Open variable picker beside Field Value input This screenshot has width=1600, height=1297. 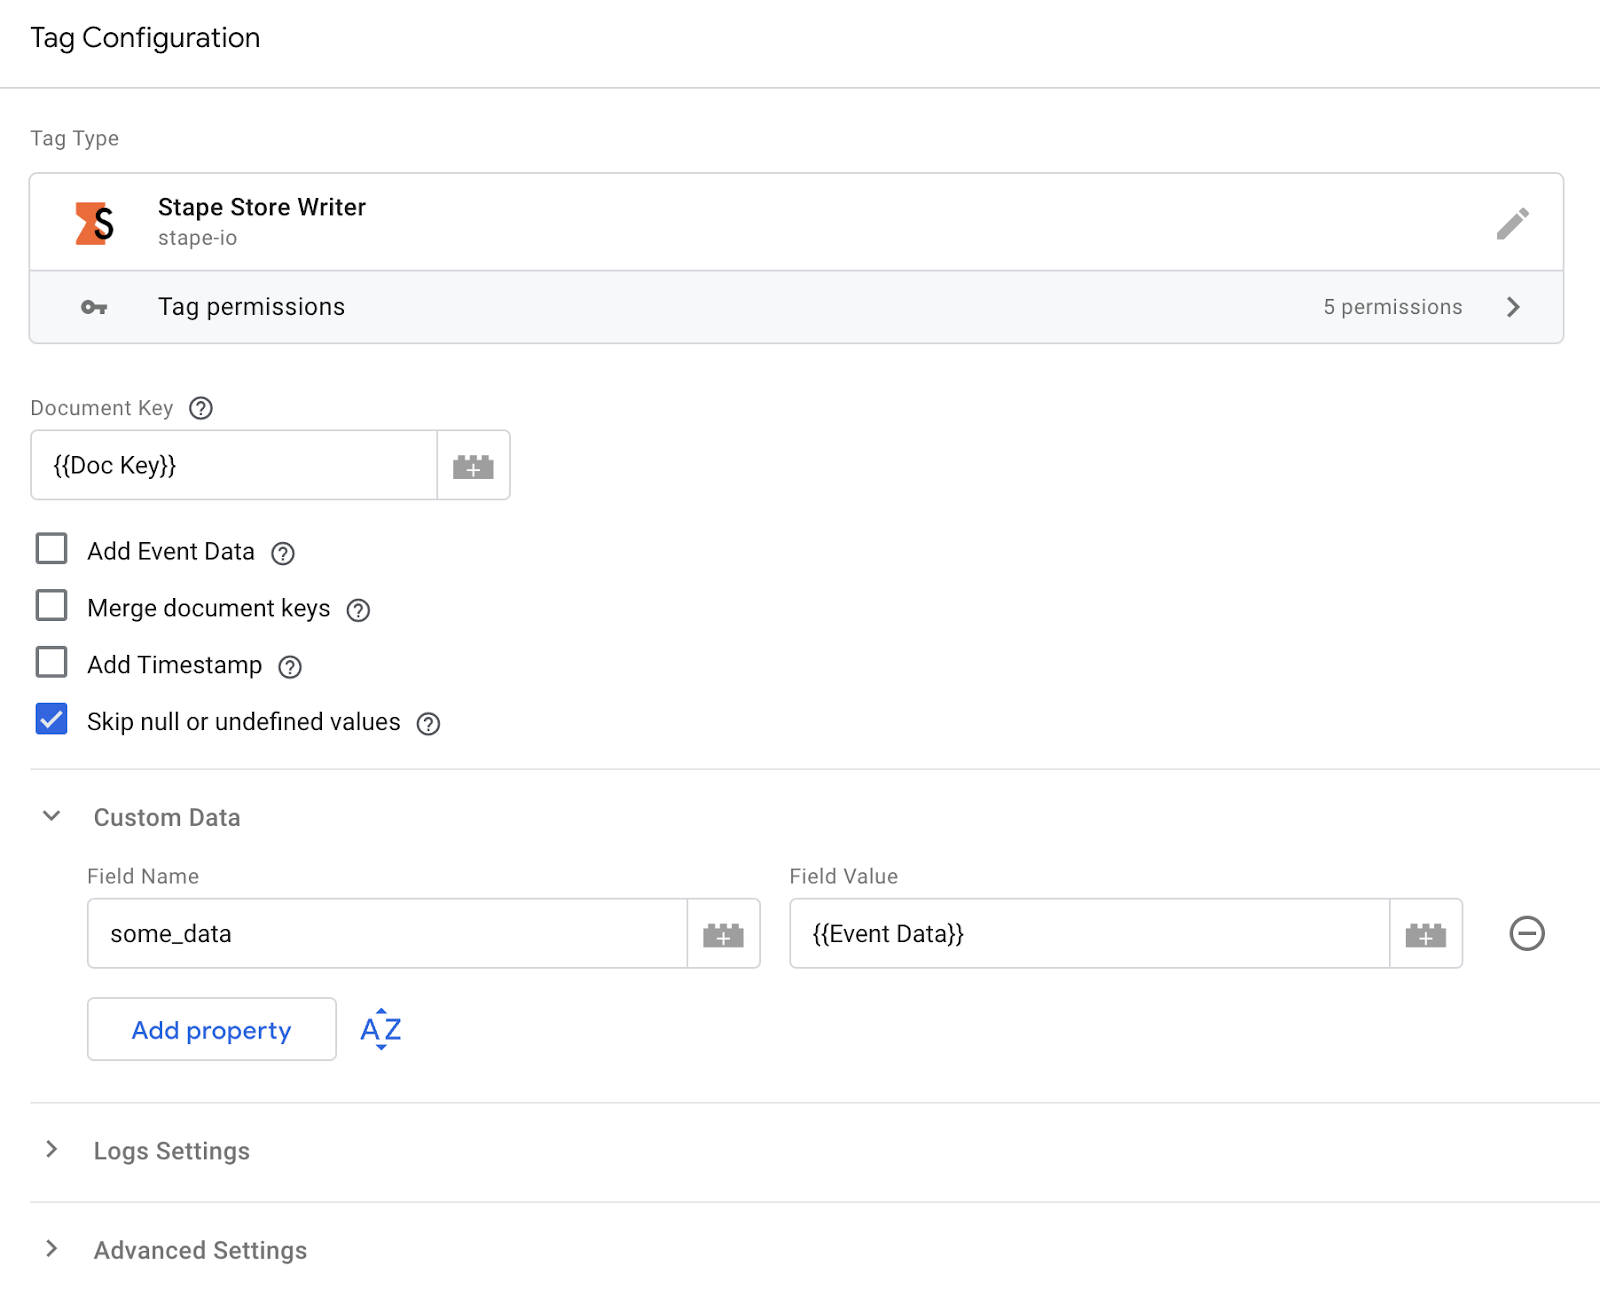pyautogui.click(x=1425, y=934)
